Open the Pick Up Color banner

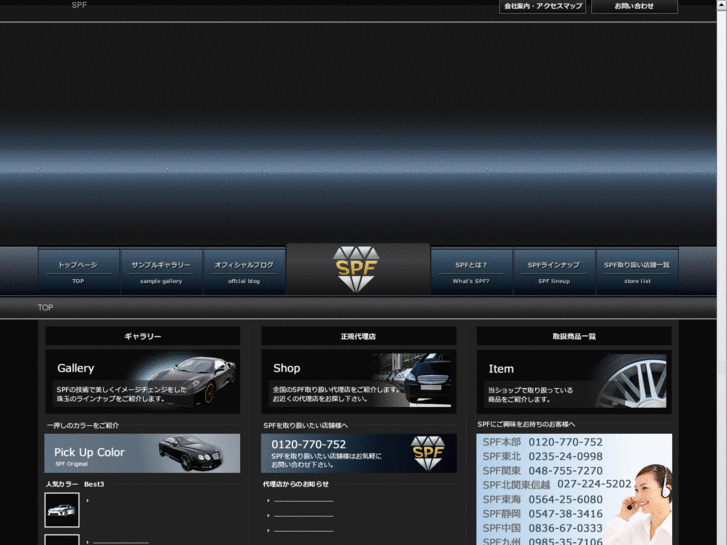pos(142,453)
